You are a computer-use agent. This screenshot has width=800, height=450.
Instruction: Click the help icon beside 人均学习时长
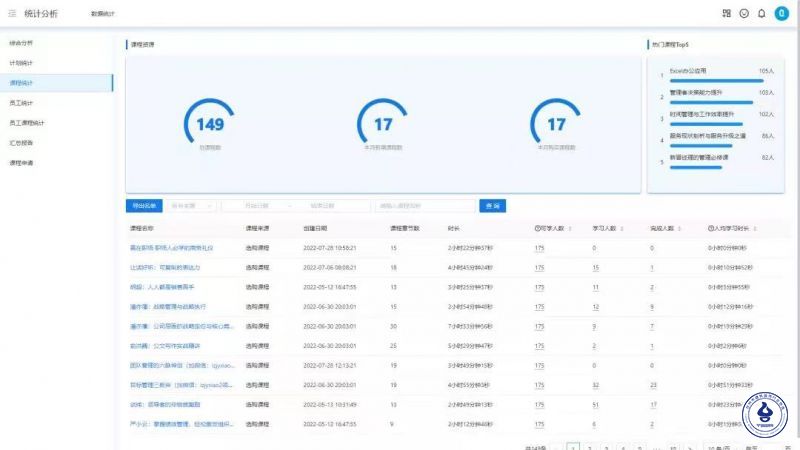(x=711, y=229)
